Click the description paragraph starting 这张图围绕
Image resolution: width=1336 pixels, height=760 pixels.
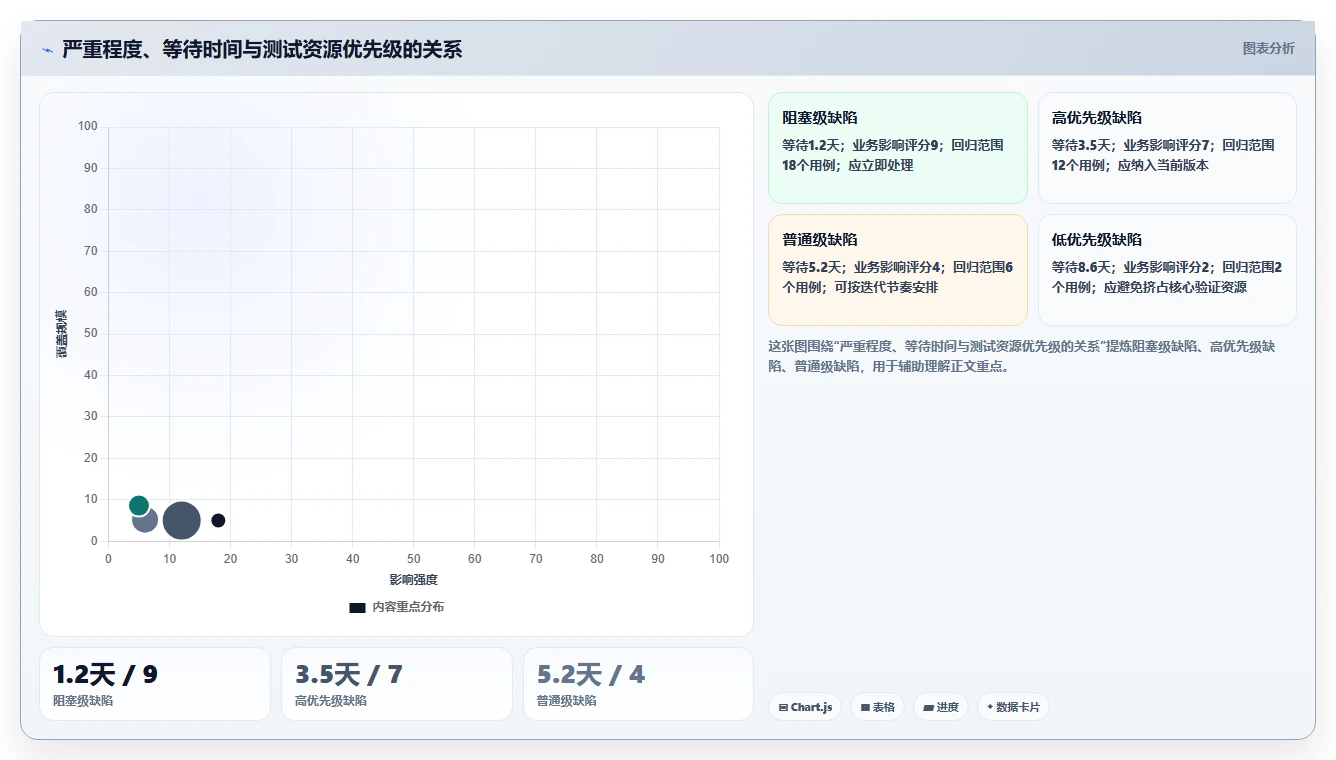pyautogui.click(x=1021, y=356)
